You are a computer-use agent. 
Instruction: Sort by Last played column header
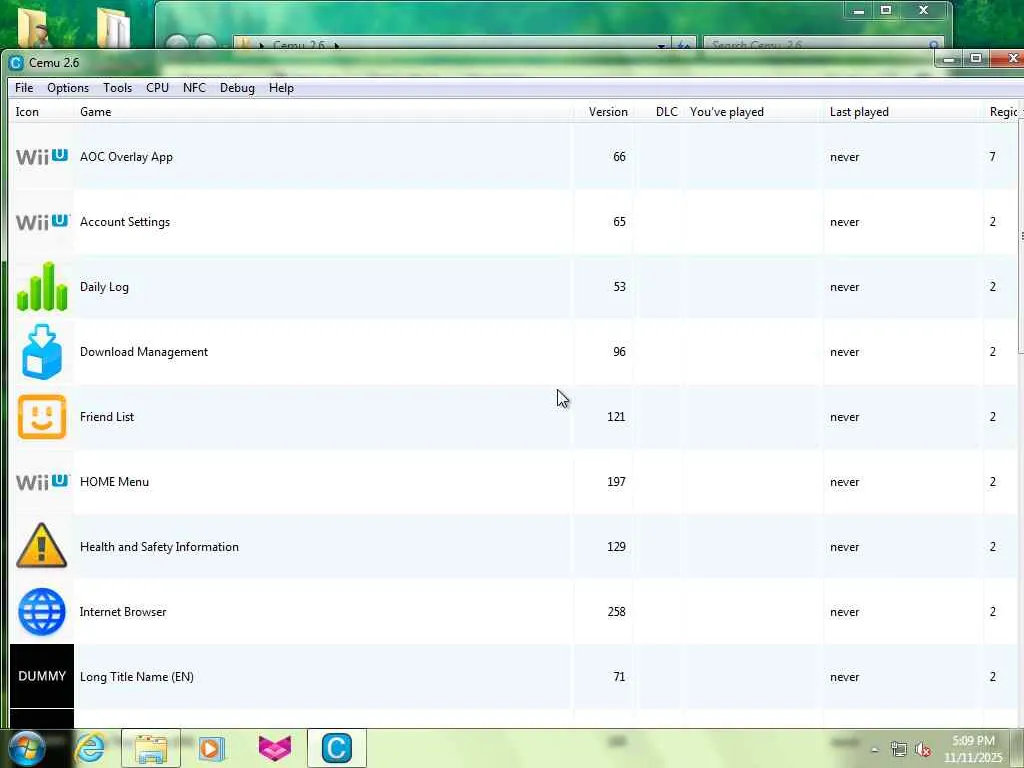(x=904, y=112)
